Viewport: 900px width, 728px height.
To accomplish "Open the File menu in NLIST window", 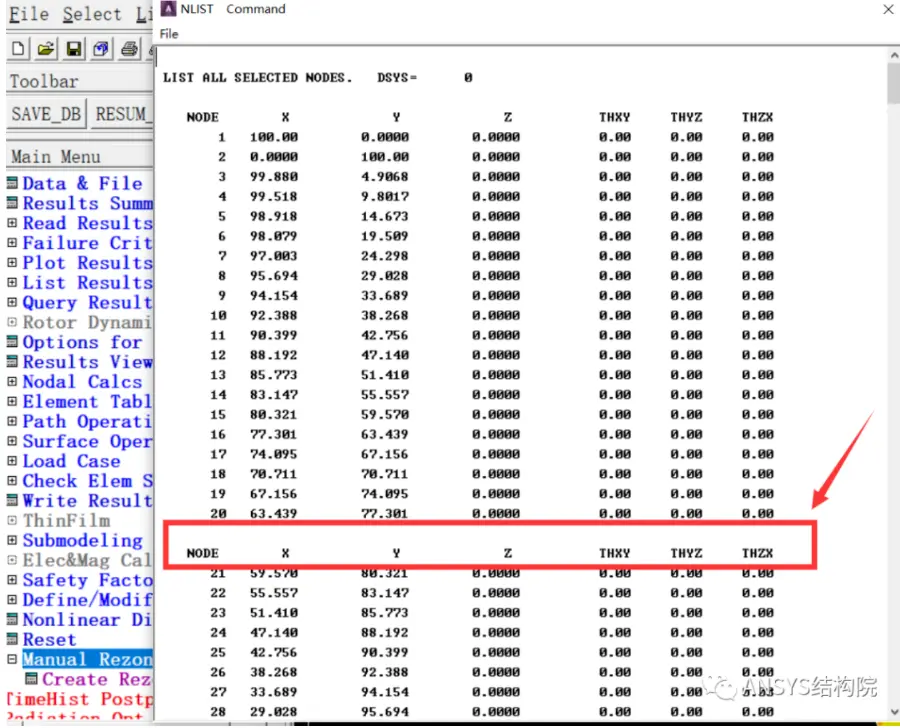I will [x=169, y=34].
